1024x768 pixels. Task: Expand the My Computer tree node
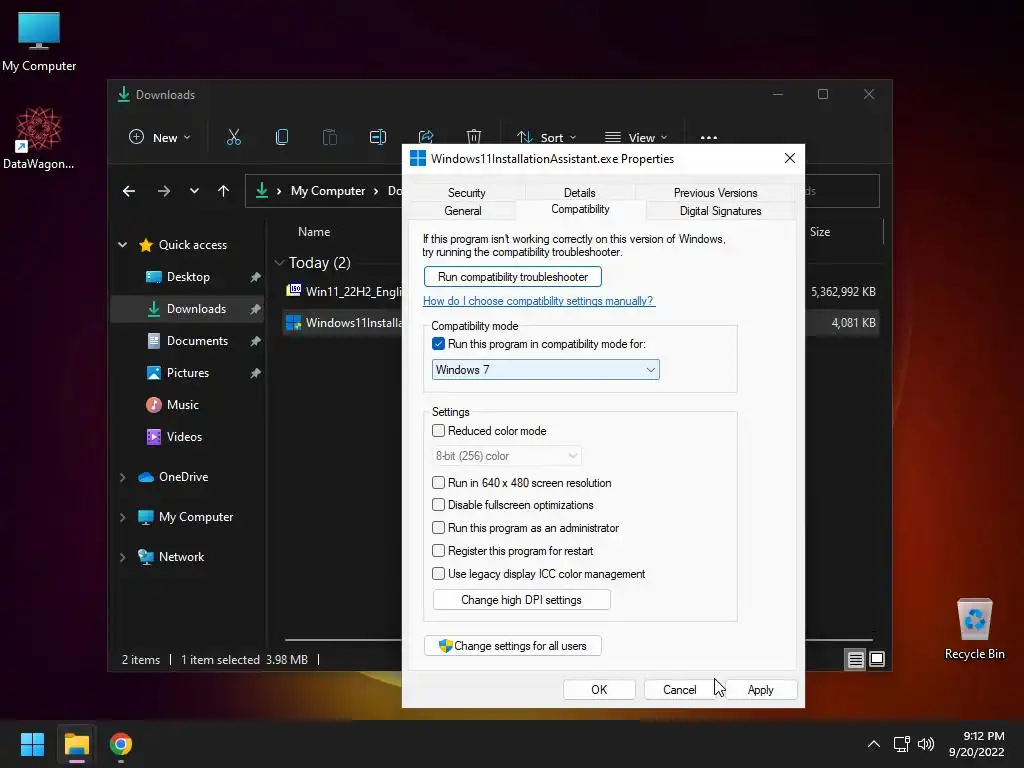122,517
